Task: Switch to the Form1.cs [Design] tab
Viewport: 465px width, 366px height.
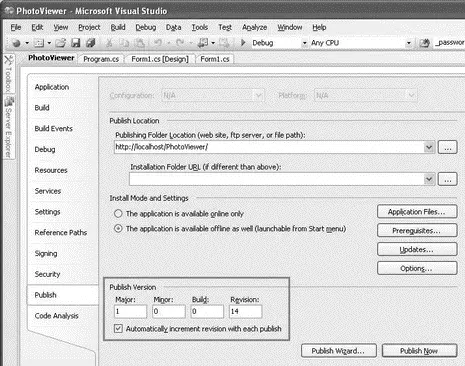Action: (160, 59)
